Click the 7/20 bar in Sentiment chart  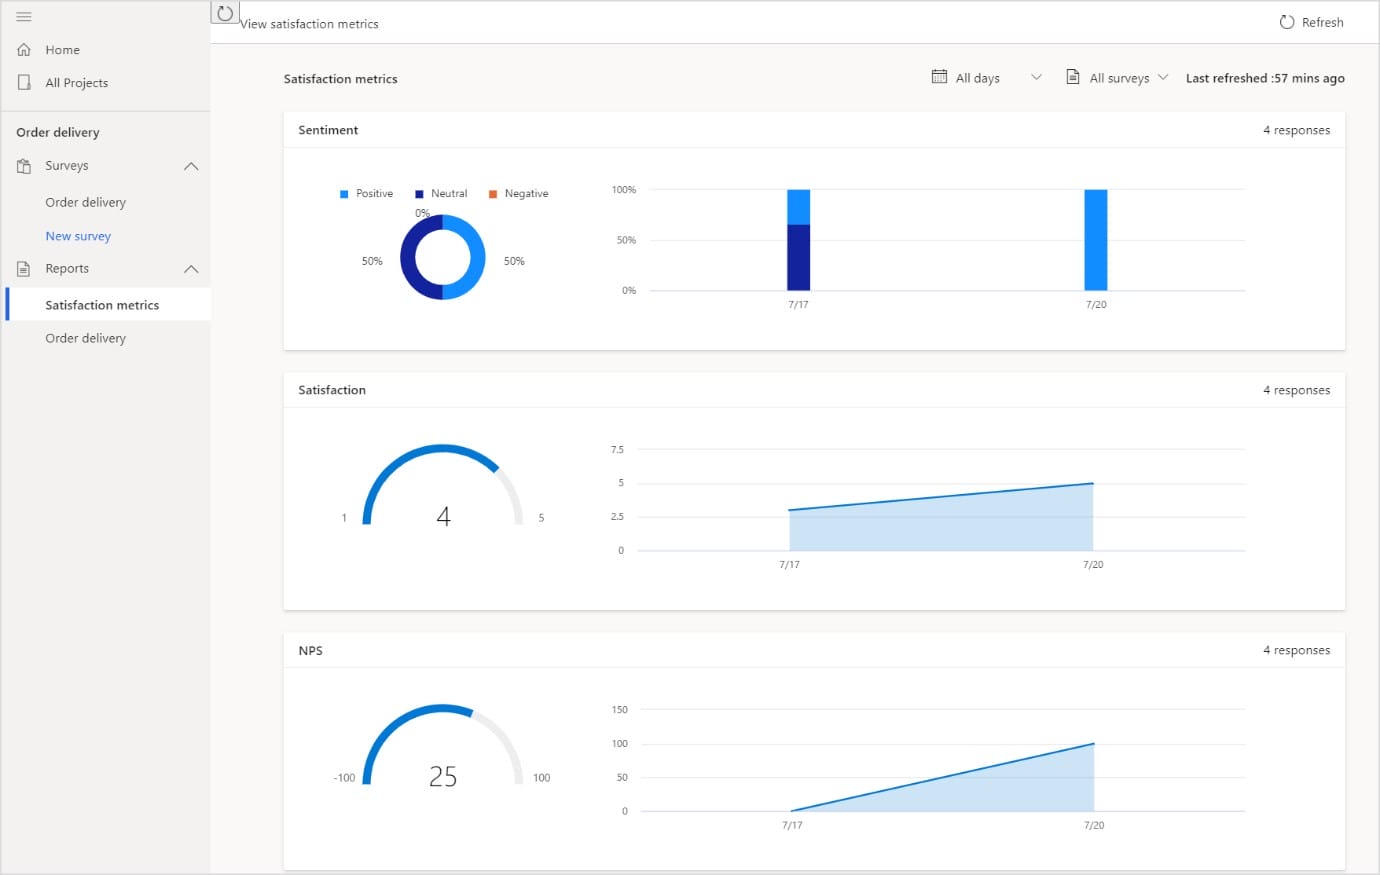(x=1096, y=240)
